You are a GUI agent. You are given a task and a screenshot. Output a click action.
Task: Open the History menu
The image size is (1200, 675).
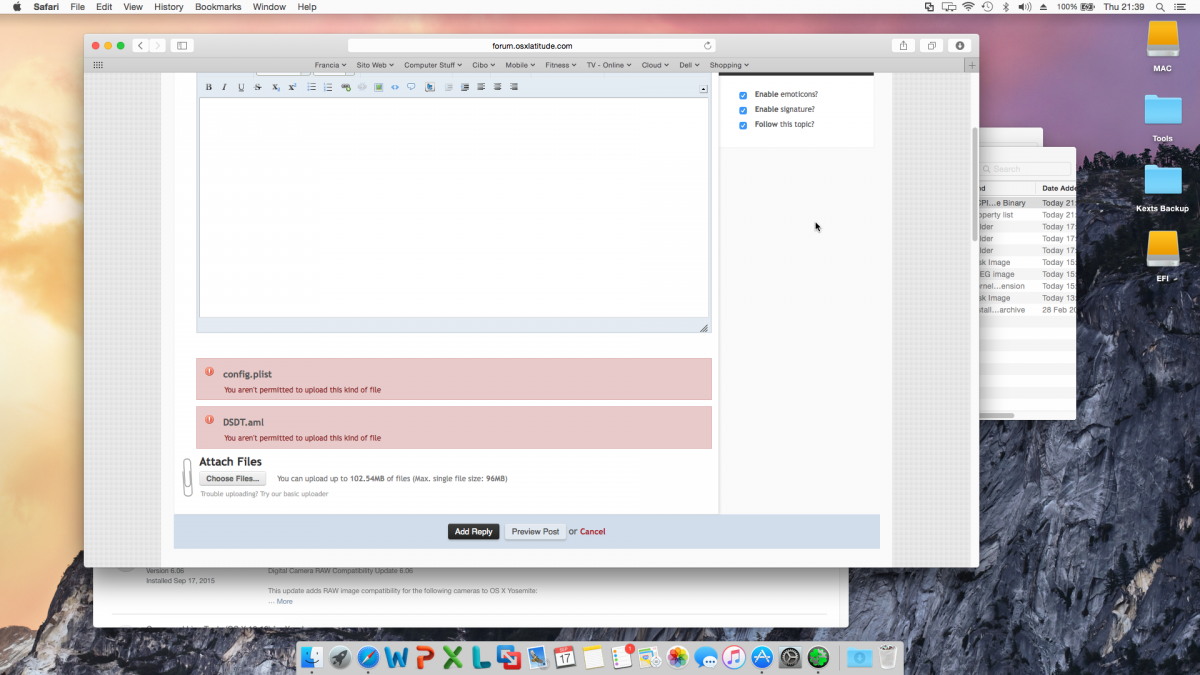click(x=168, y=7)
